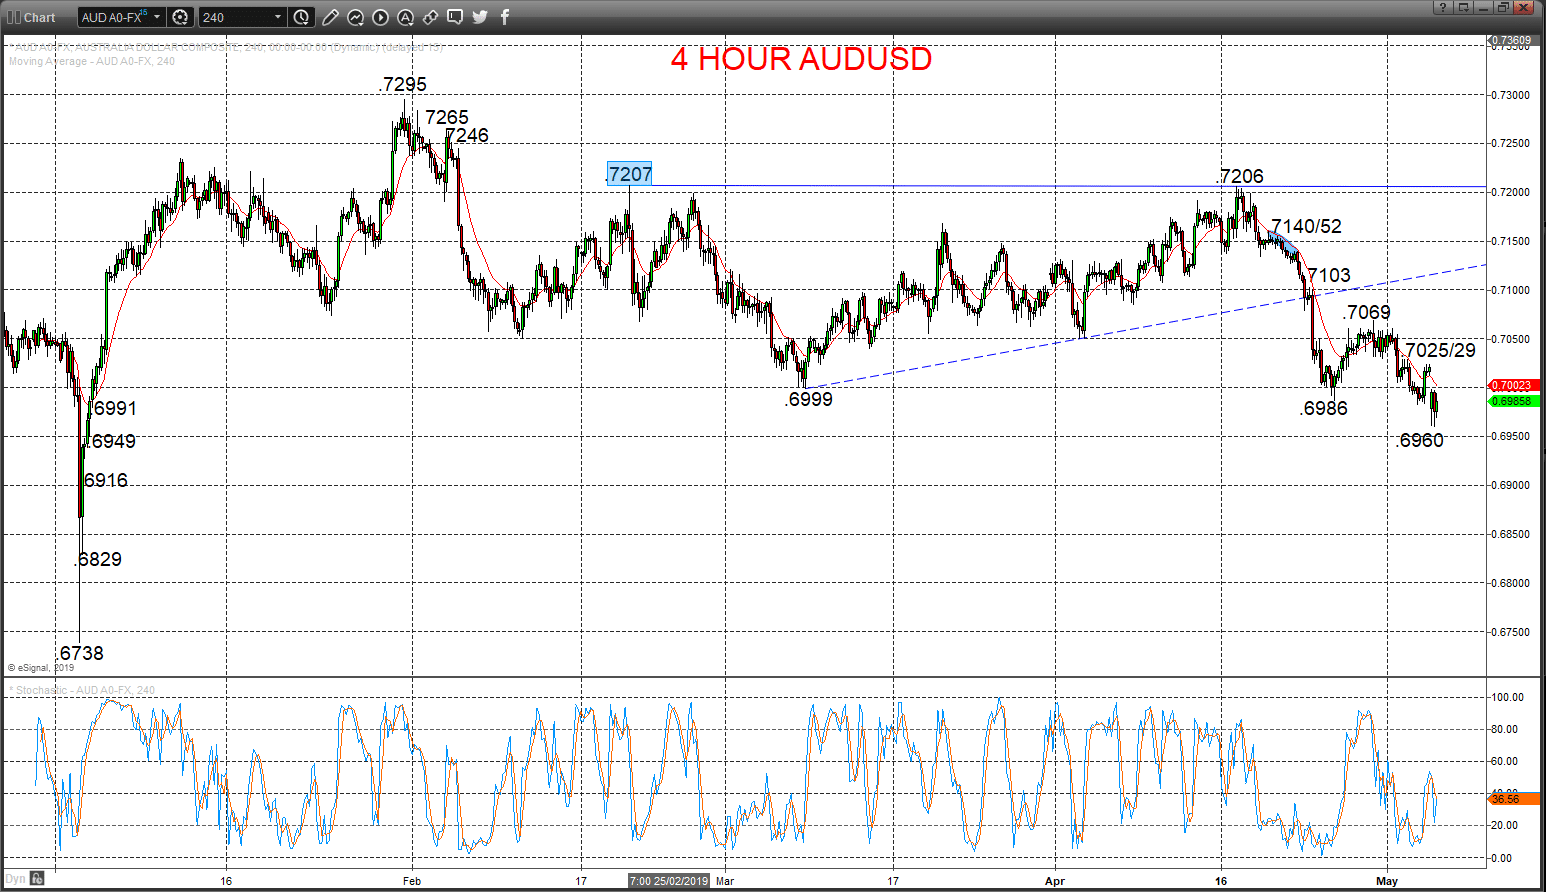
Task: Open the window pop-out dropdown icon
Action: (1464, 7)
